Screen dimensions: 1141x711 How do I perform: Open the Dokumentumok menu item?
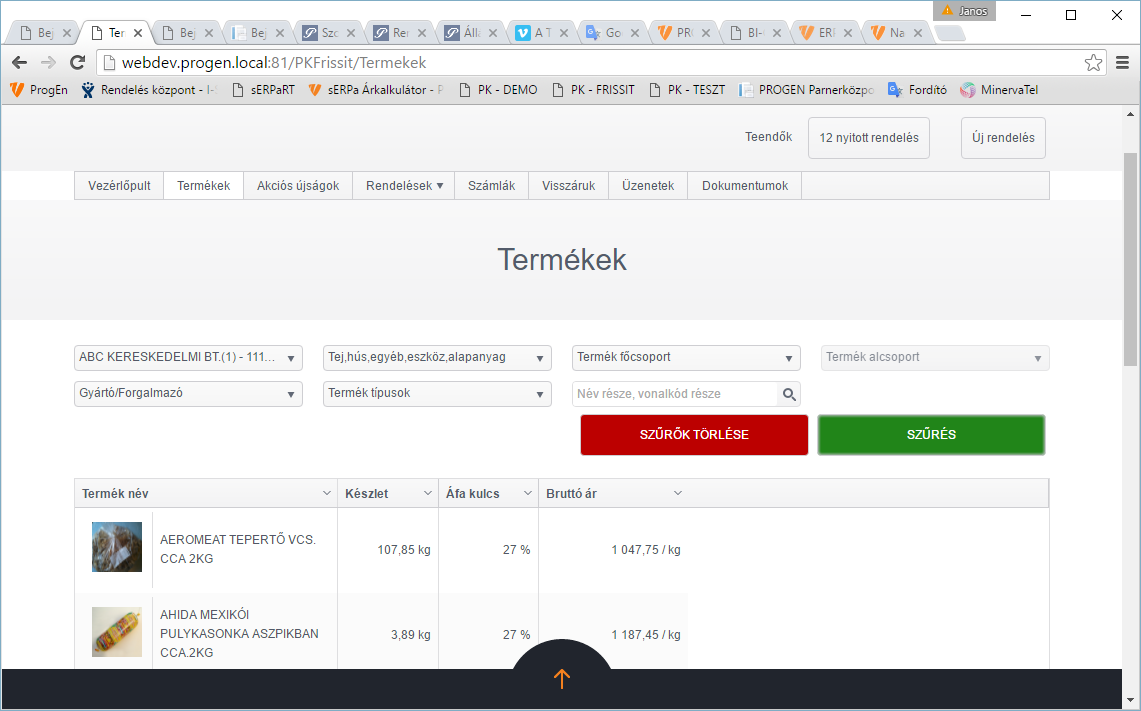pyautogui.click(x=744, y=186)
